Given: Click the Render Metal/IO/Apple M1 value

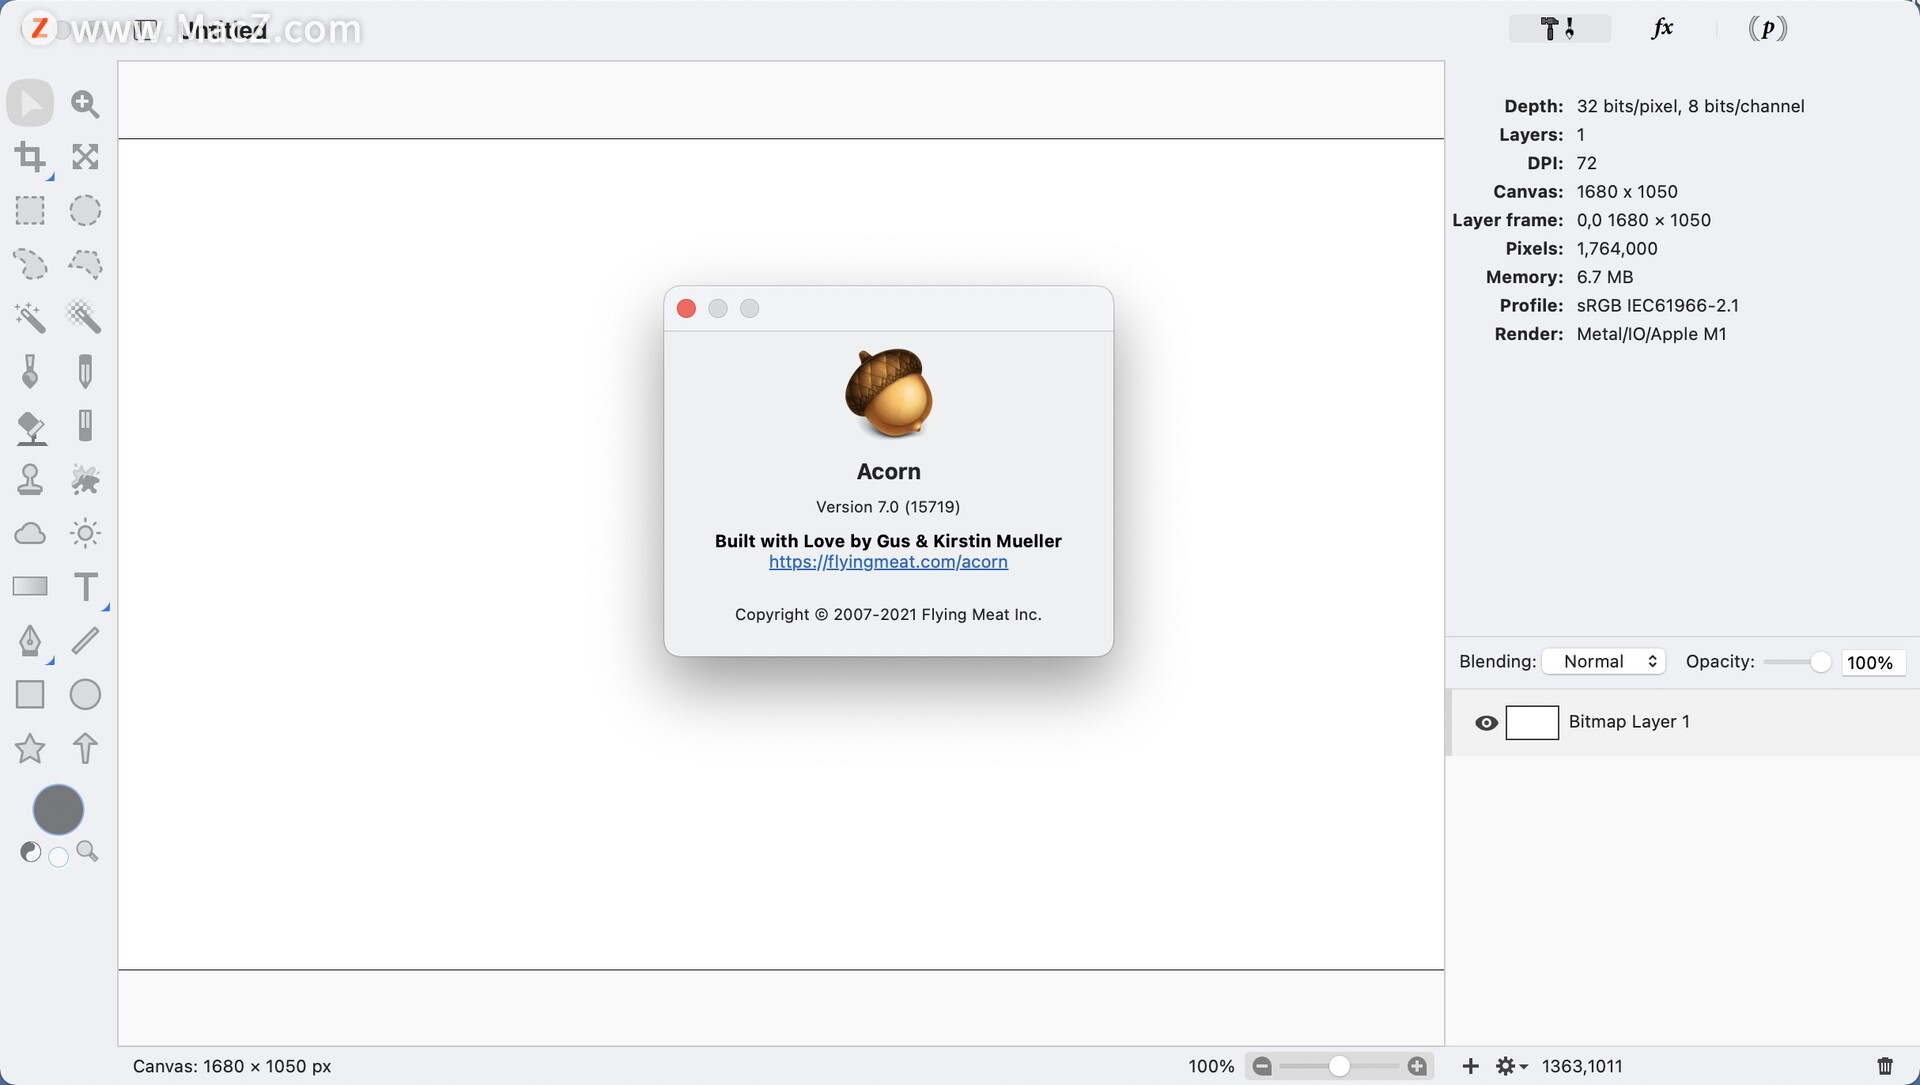Looking at the screenshot, I should click(1651, 334).
